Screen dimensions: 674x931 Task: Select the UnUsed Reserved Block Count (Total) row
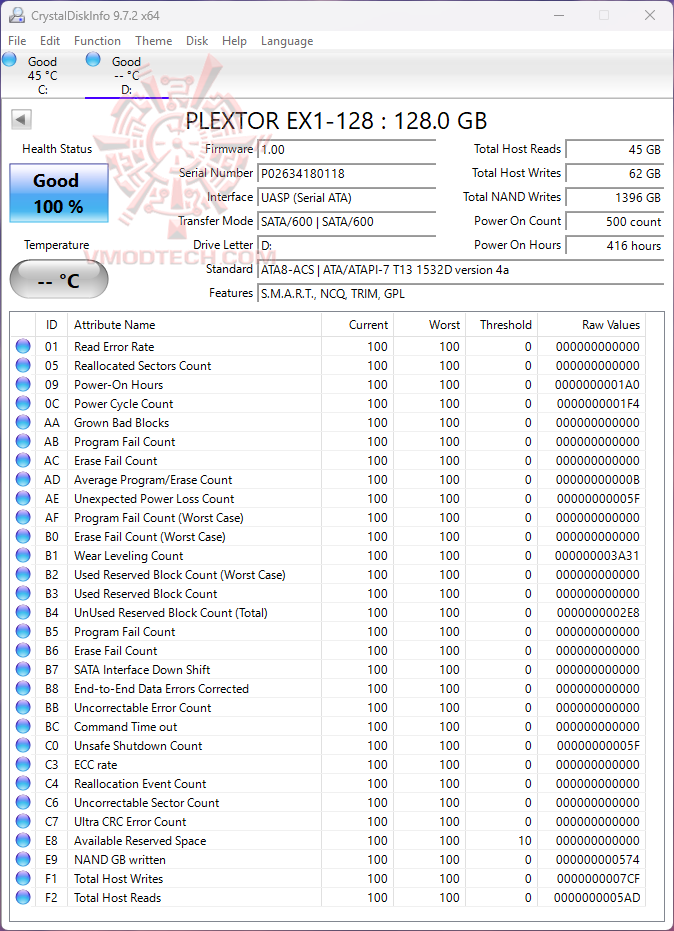pyautogui.click(x=328, y=612)
